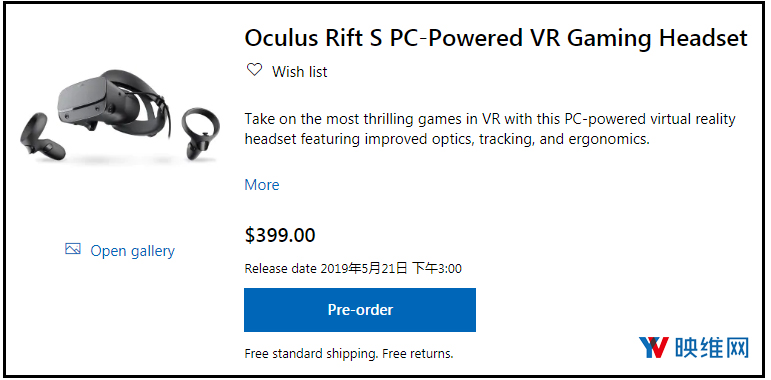Click the Open gallery picture icon

pyautogui.click(x=73, y=249)
